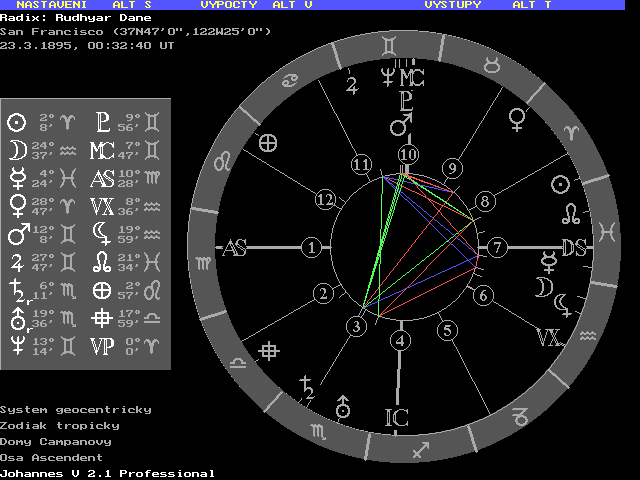Click the Venus symbol in the chart wheel

pyautogui.click(x=518, y=120)
